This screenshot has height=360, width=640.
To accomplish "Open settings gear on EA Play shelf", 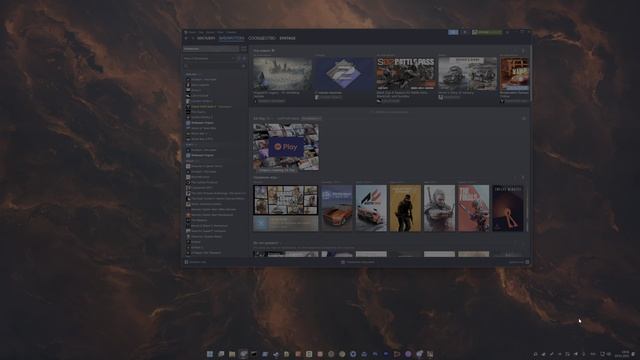I will [524, 118].
